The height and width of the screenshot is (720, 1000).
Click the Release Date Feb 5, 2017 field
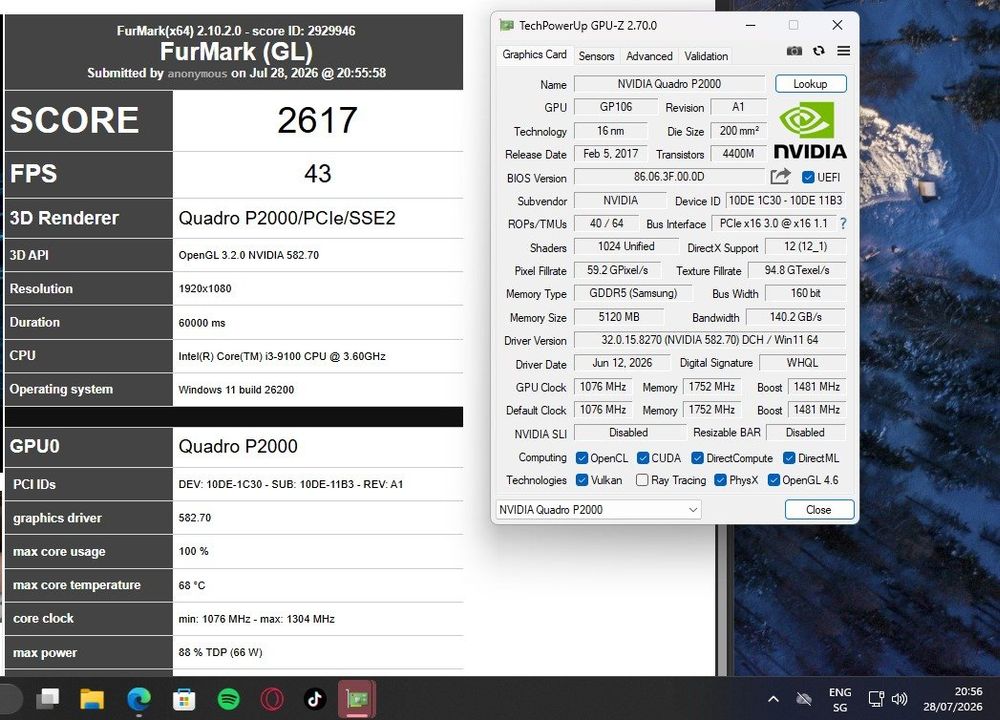tap(610, 154)
